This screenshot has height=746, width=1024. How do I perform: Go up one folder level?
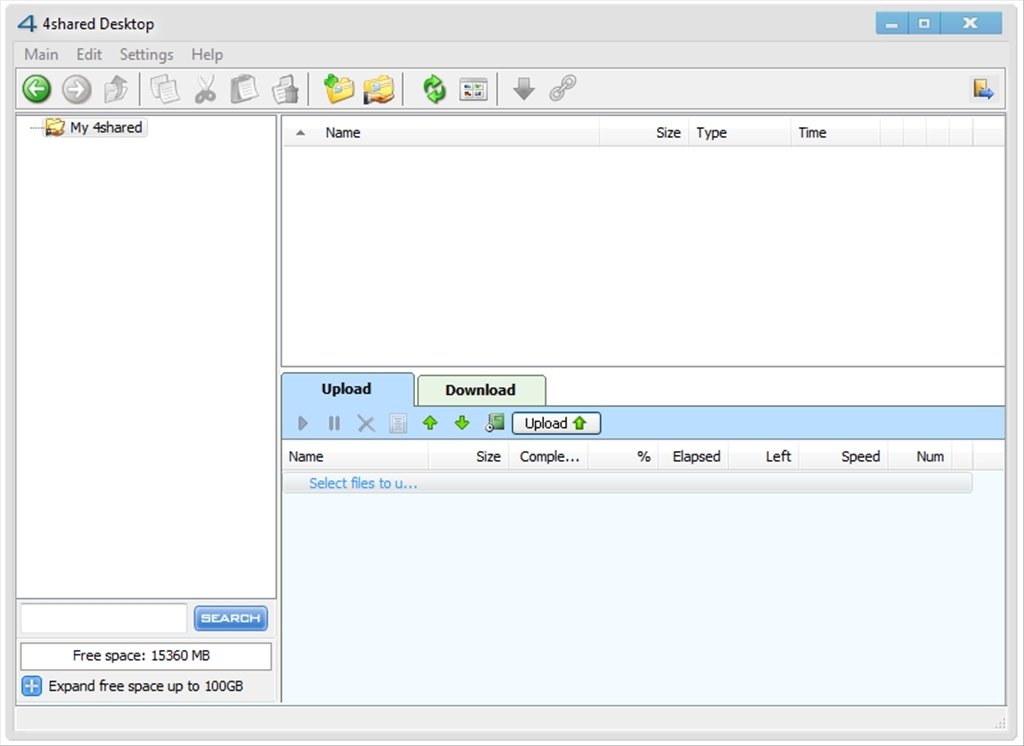[x=116, y=89]
